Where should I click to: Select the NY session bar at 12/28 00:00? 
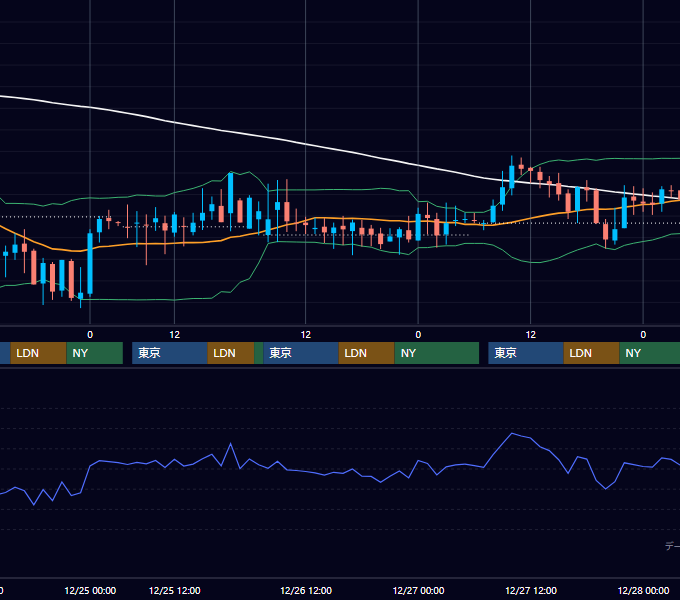(x=650, y=353)
